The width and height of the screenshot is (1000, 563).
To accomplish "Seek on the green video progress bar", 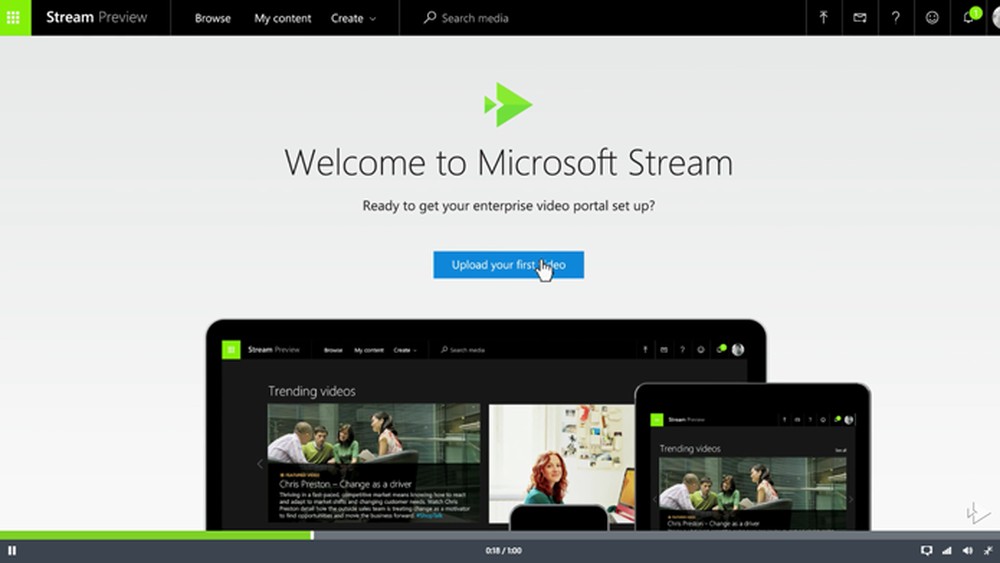I will click(500, 535).
